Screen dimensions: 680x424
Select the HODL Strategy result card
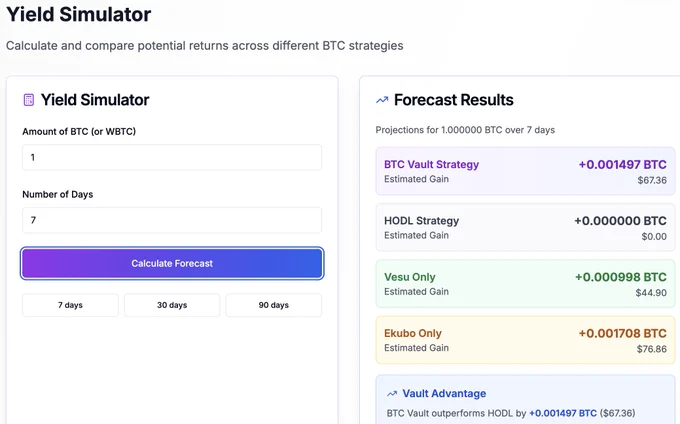525,227
